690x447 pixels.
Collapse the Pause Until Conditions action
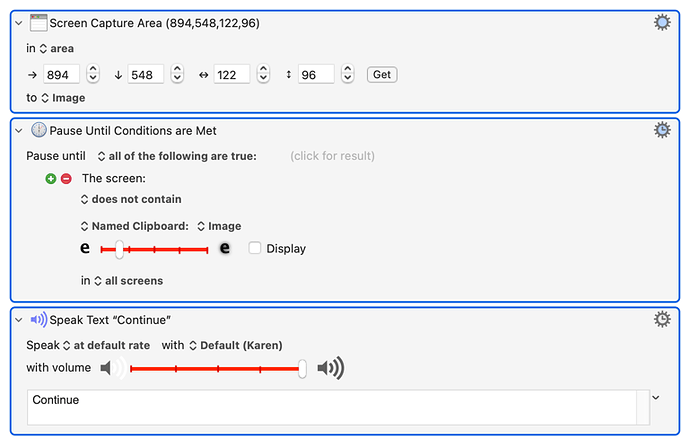[x=17, y=130]
